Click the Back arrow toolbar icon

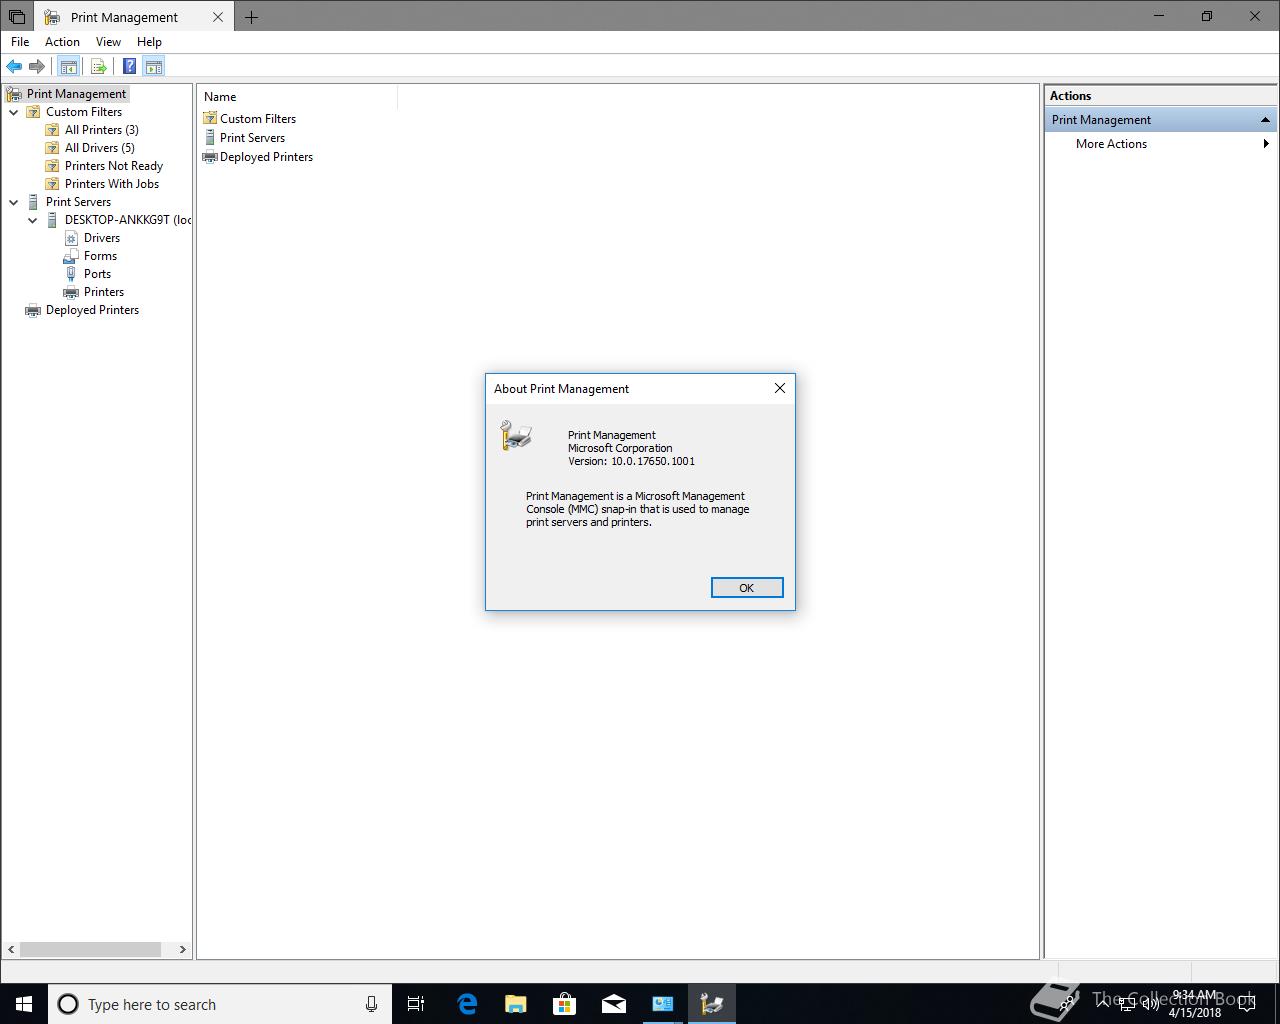(14, 67)
